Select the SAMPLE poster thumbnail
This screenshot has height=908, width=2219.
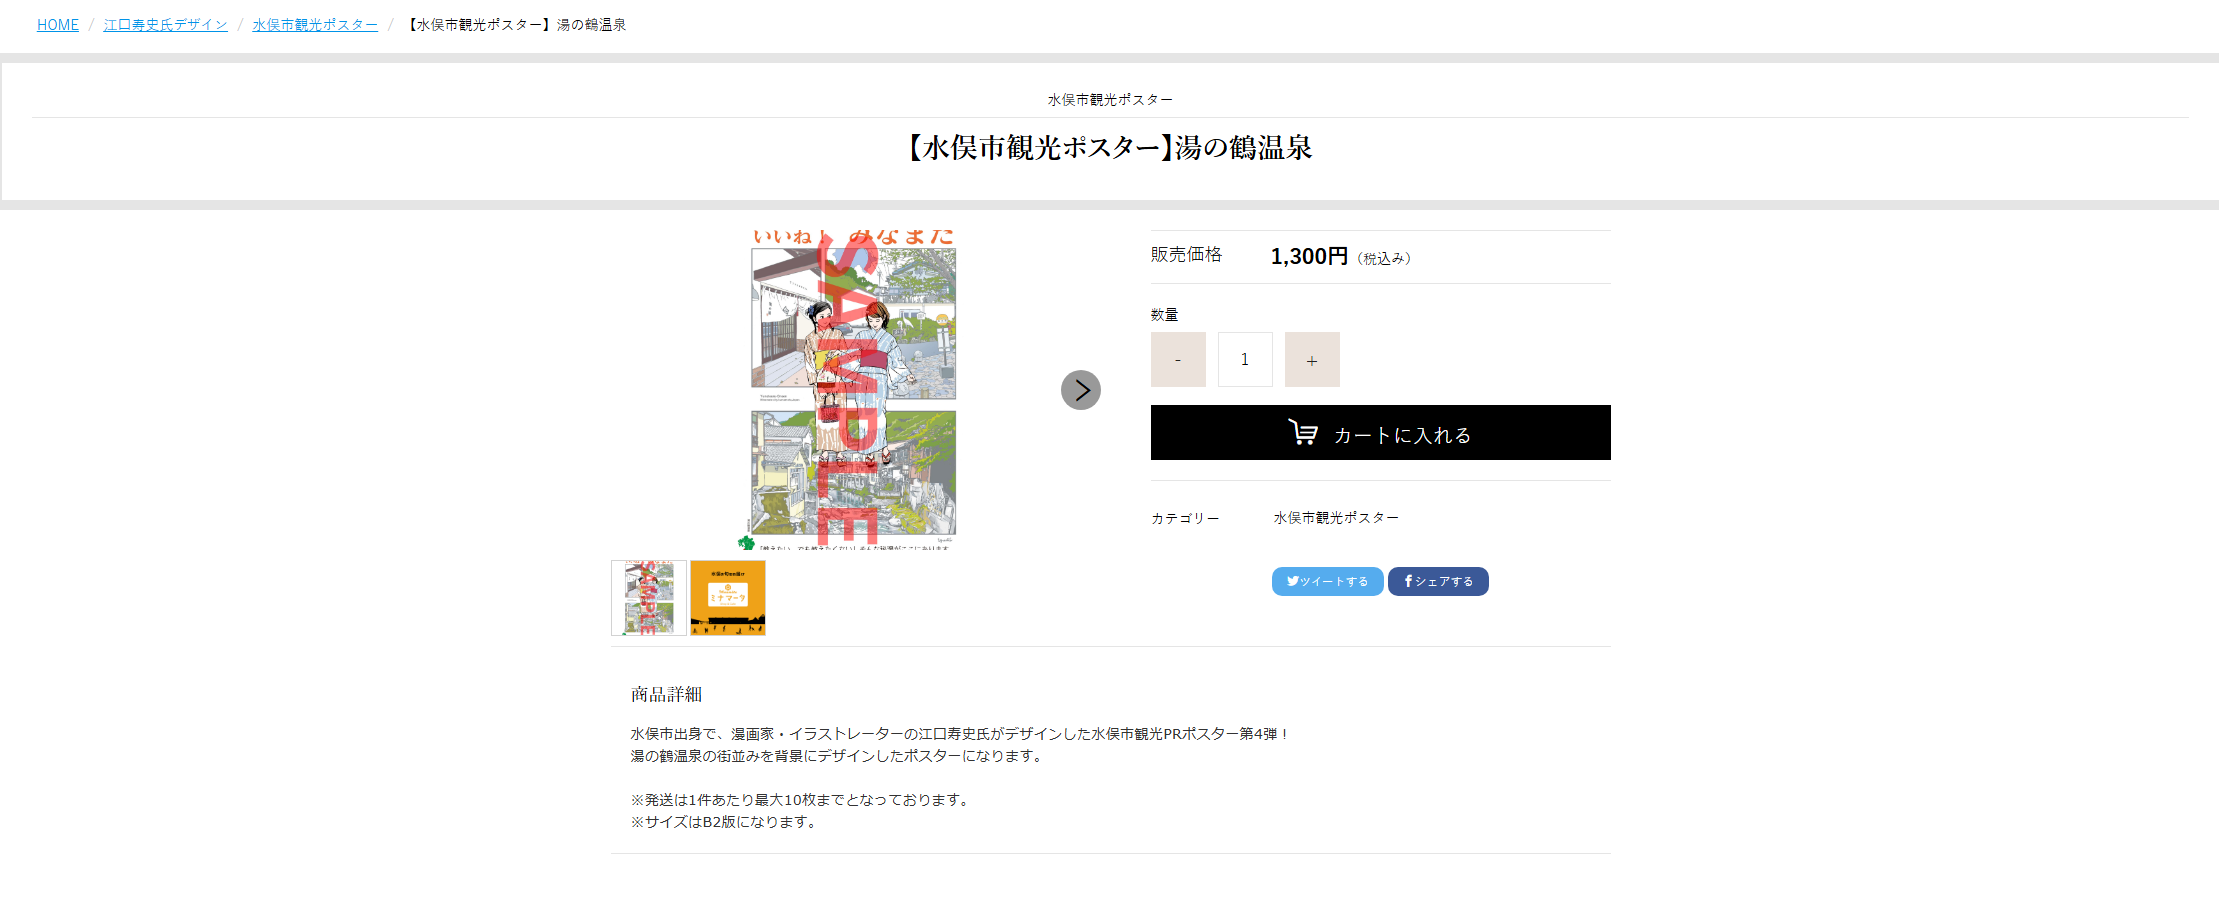pyautogui.click(x=649, y=598)
